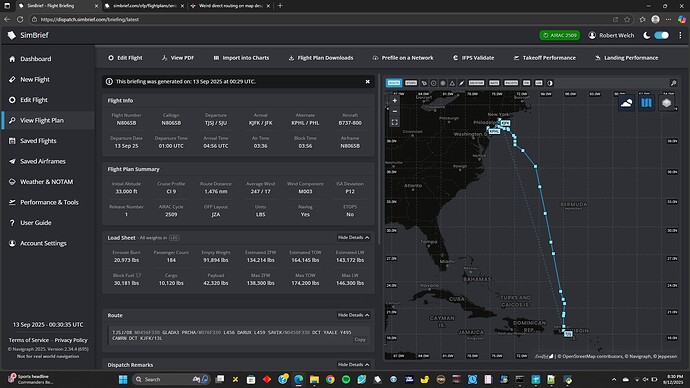
Task: Toggle the NATS tracks map layer
Action: (494, 83)
